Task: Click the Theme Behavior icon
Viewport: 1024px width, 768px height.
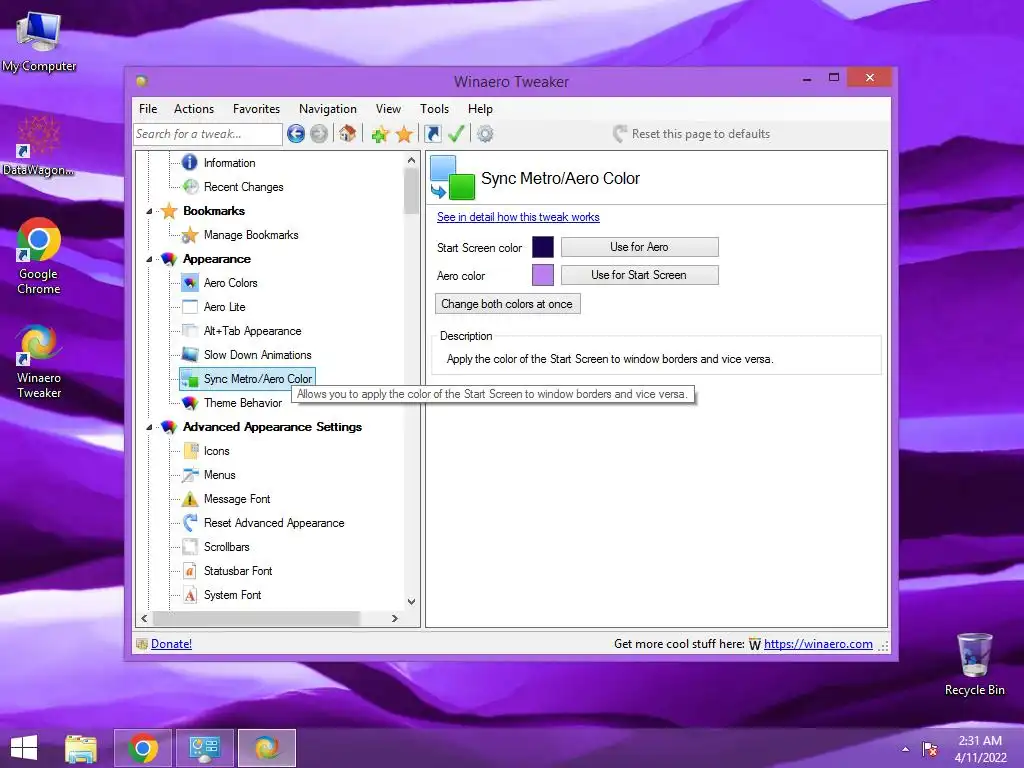Action: tap(190, 403)
